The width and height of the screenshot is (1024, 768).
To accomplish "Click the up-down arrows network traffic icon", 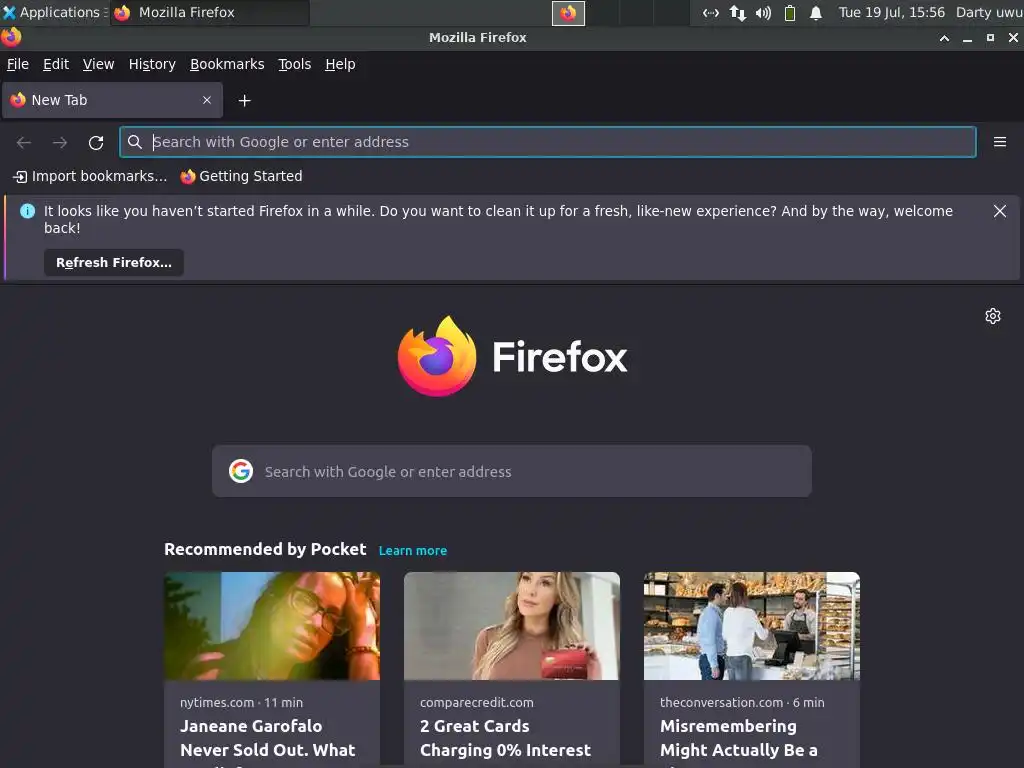I will (737, 12).
